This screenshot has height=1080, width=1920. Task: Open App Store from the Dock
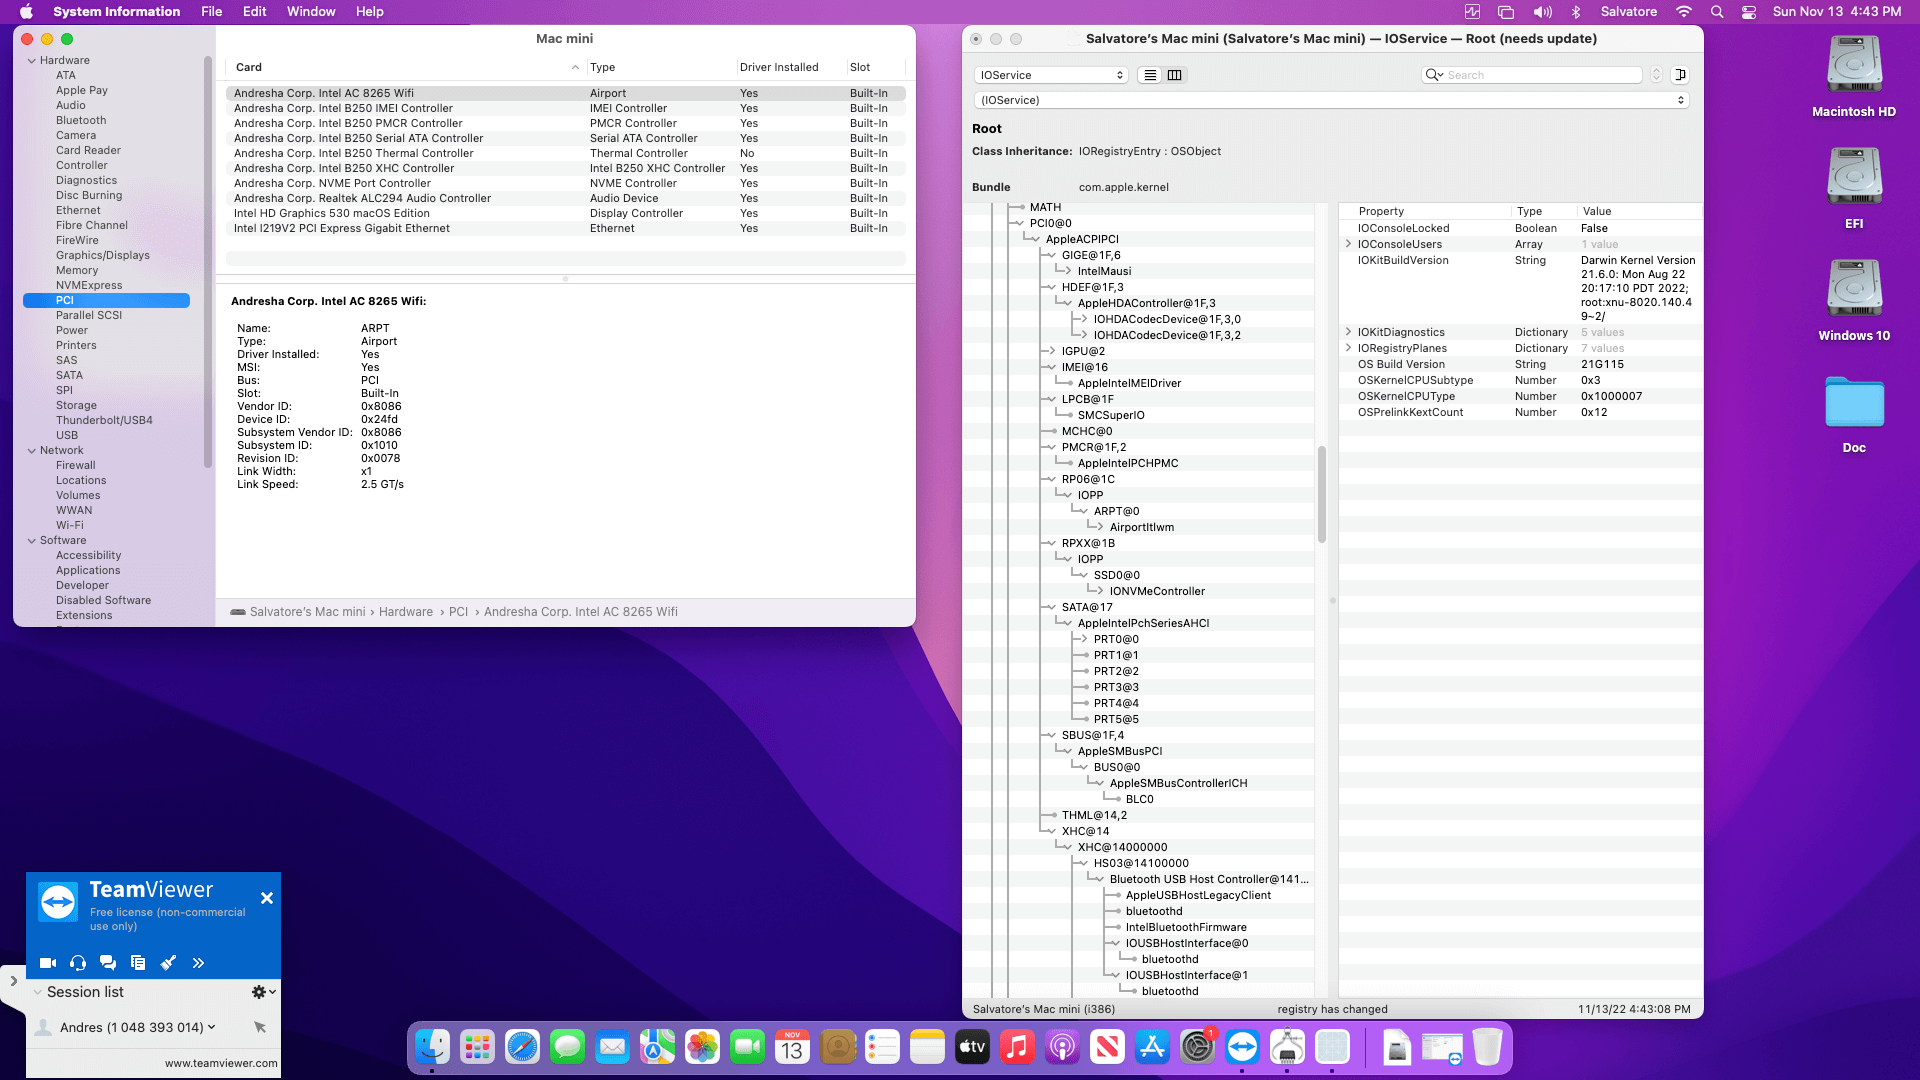coord(1152,1047)
